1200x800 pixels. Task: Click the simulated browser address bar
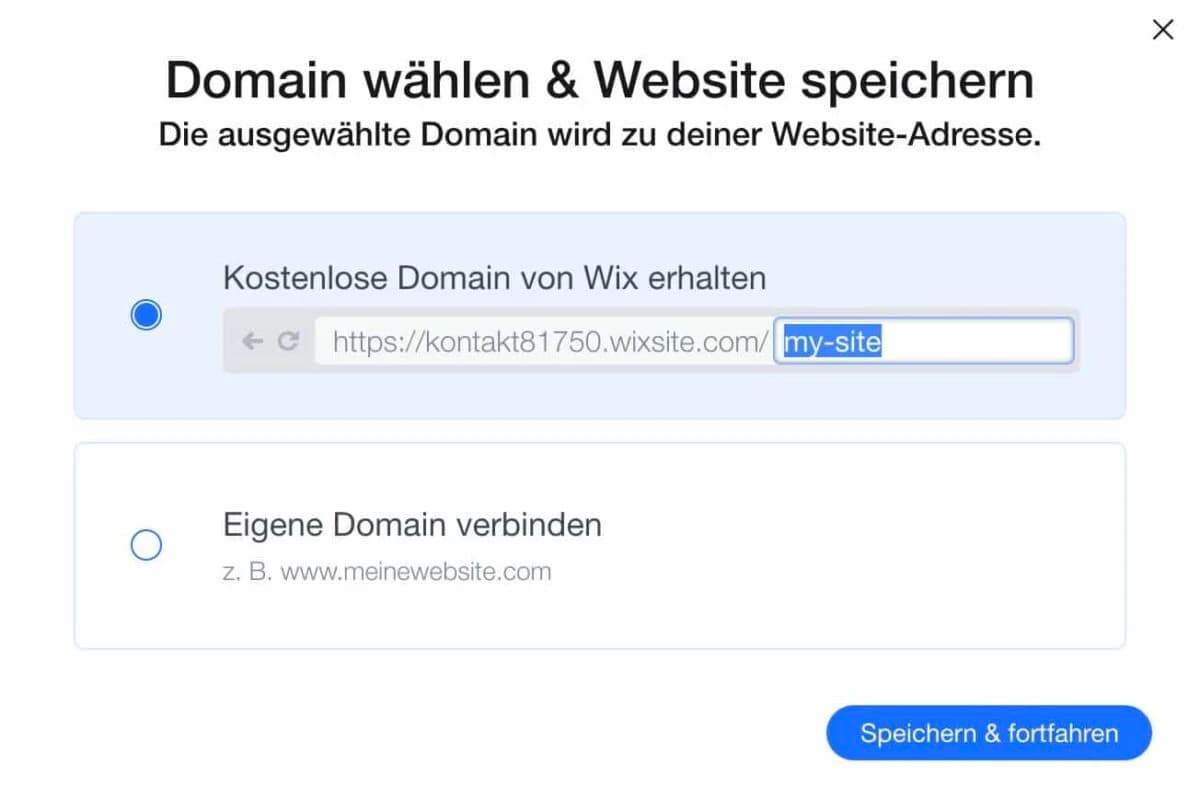[x=650, y=341]
